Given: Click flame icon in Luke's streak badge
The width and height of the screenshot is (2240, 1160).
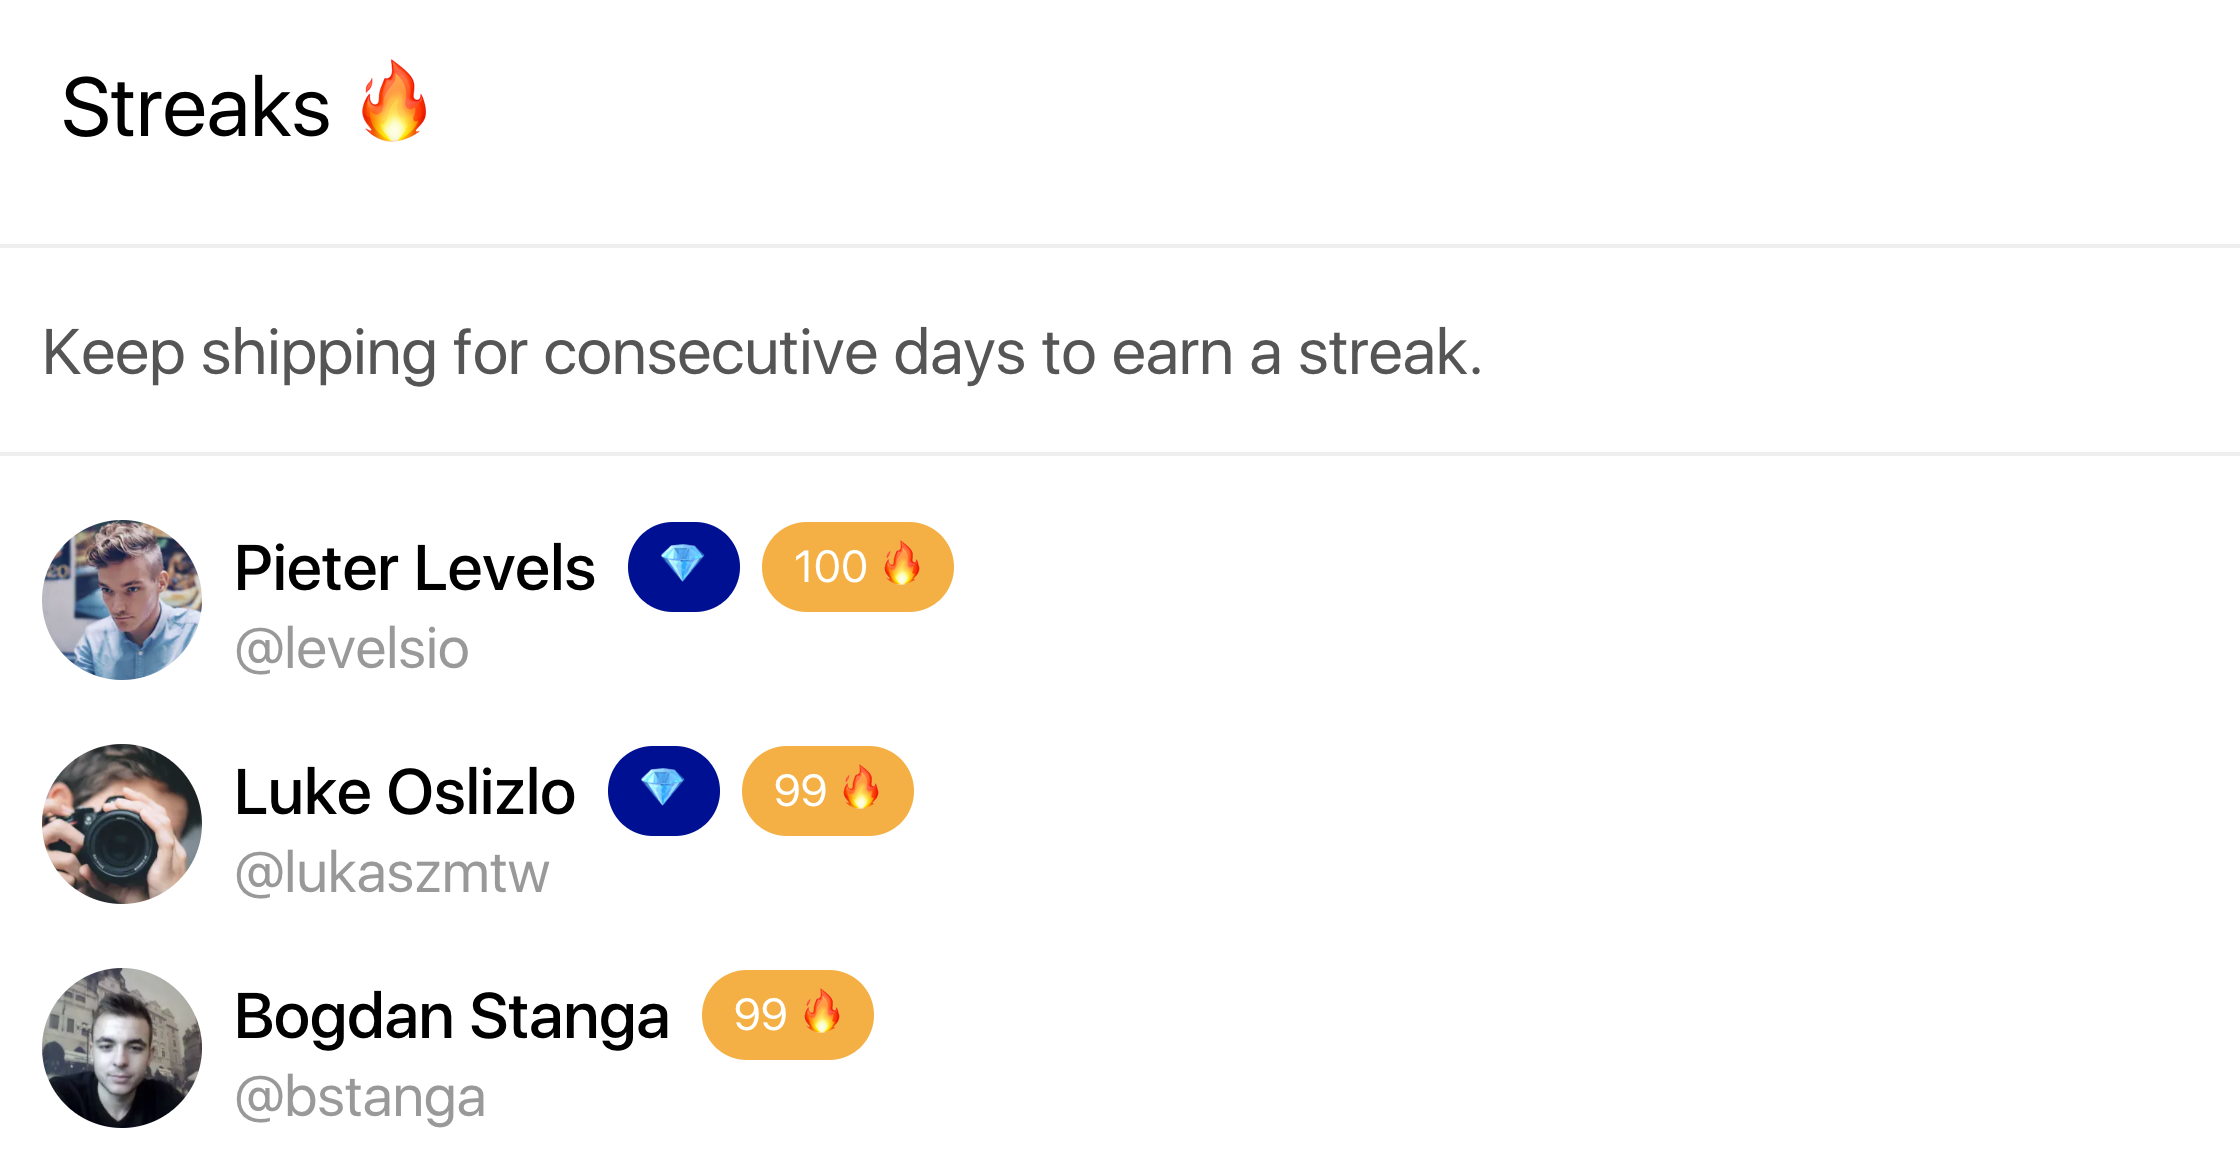Looking at the screenshot, I should click(x=862, y=788).
